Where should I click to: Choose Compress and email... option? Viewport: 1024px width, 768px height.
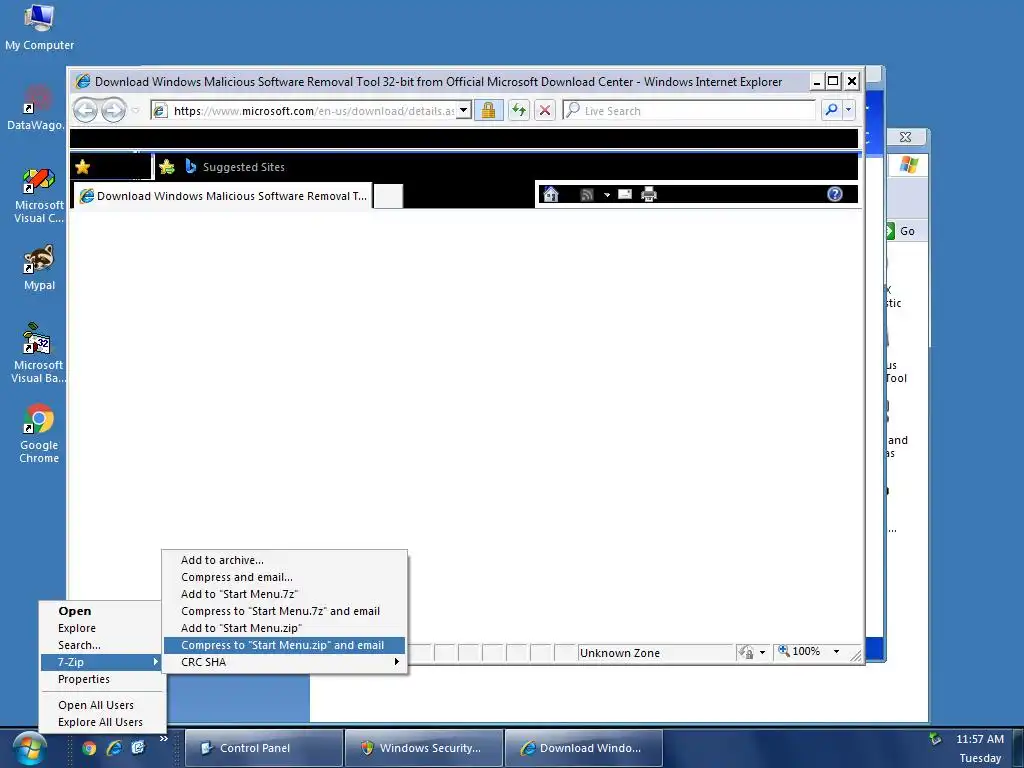(x=285, y=577)
